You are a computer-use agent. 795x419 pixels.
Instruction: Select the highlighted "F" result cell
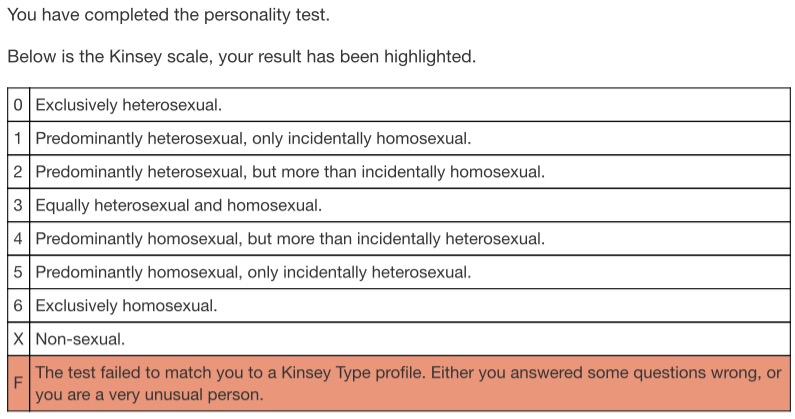click(x=19, y=384)
